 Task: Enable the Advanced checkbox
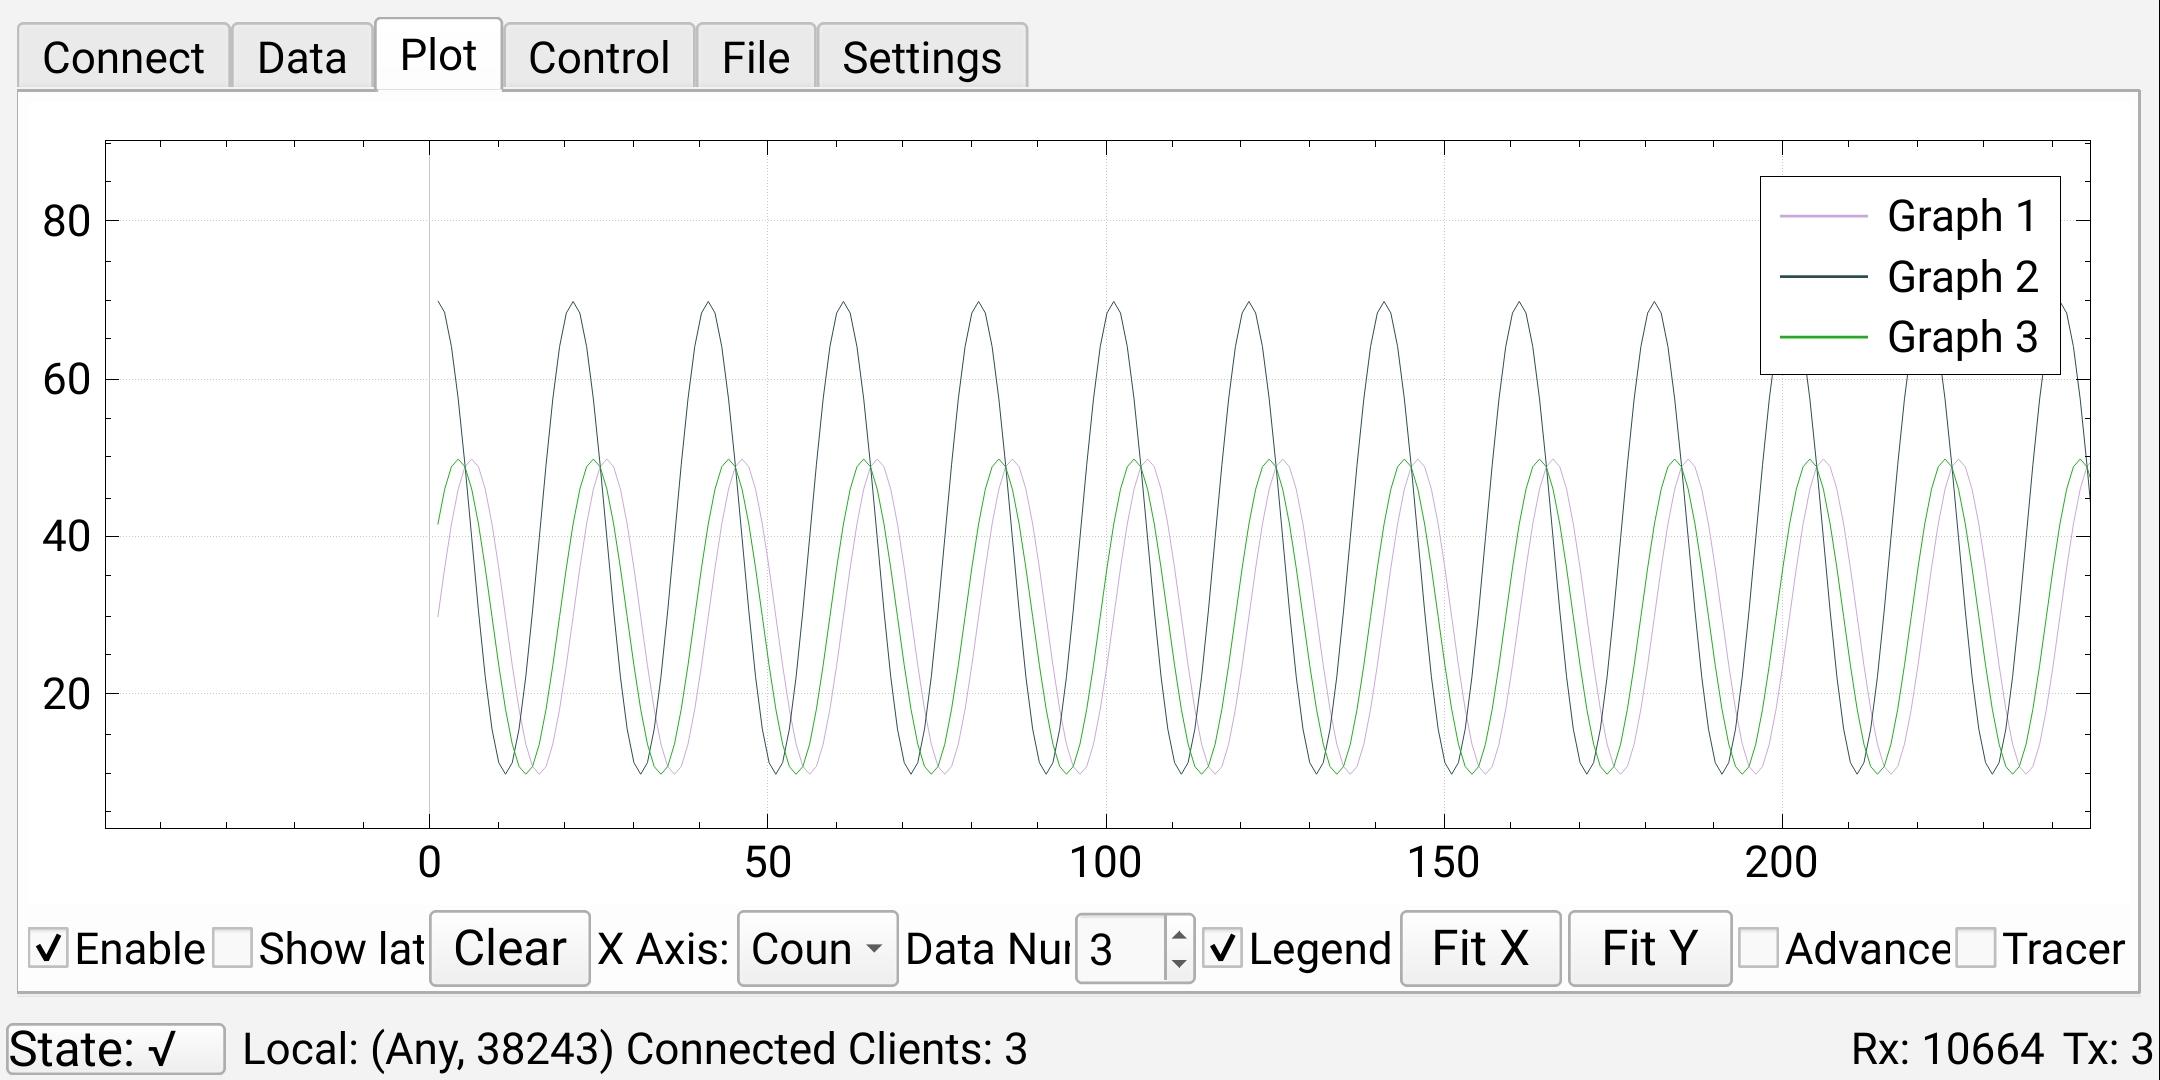click(1759, 948)
